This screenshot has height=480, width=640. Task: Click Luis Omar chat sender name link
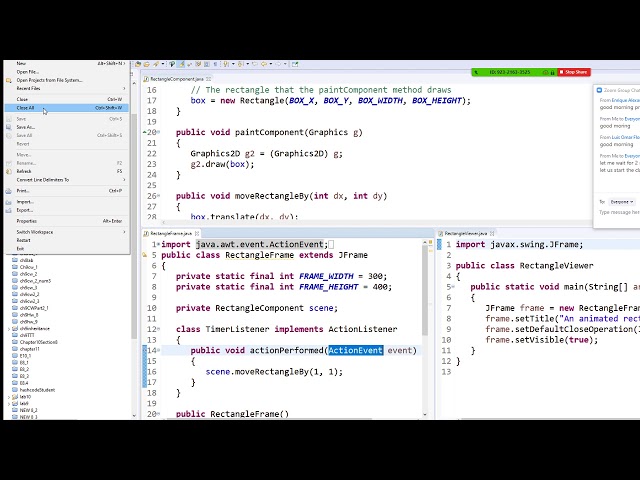(x=625, y=137)
